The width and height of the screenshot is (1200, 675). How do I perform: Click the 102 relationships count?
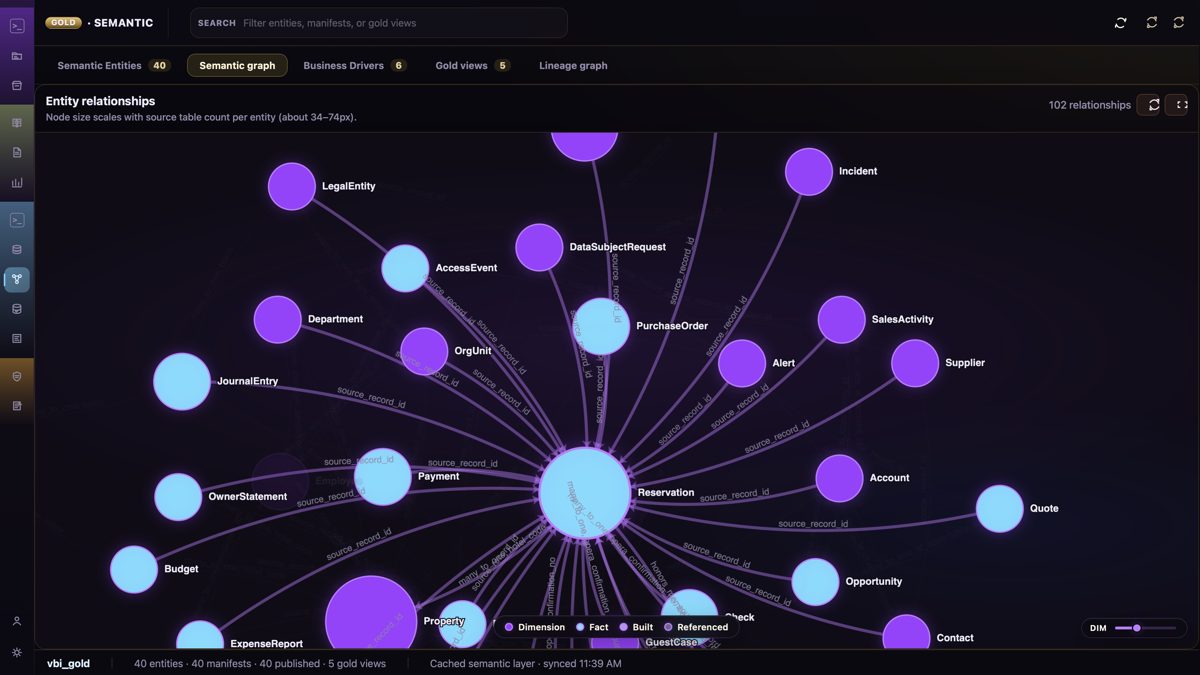click(x=1089, y=105)
